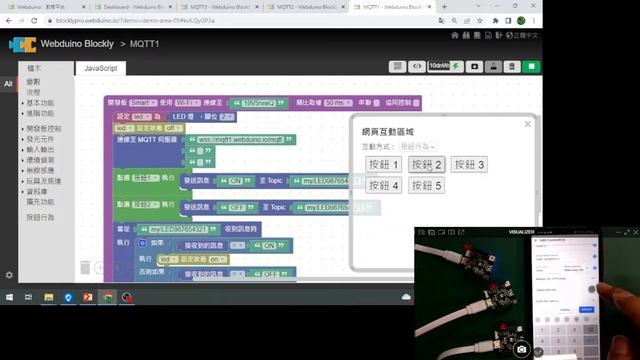Select the All category filter
Screen dimensions: 640x360
pos(8,84)
